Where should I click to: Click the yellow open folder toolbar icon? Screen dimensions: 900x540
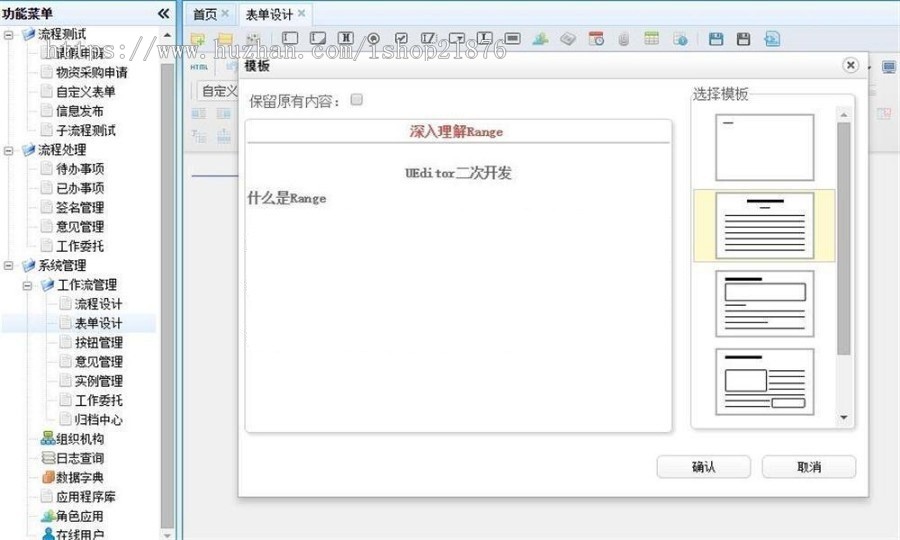click(225, 39)
